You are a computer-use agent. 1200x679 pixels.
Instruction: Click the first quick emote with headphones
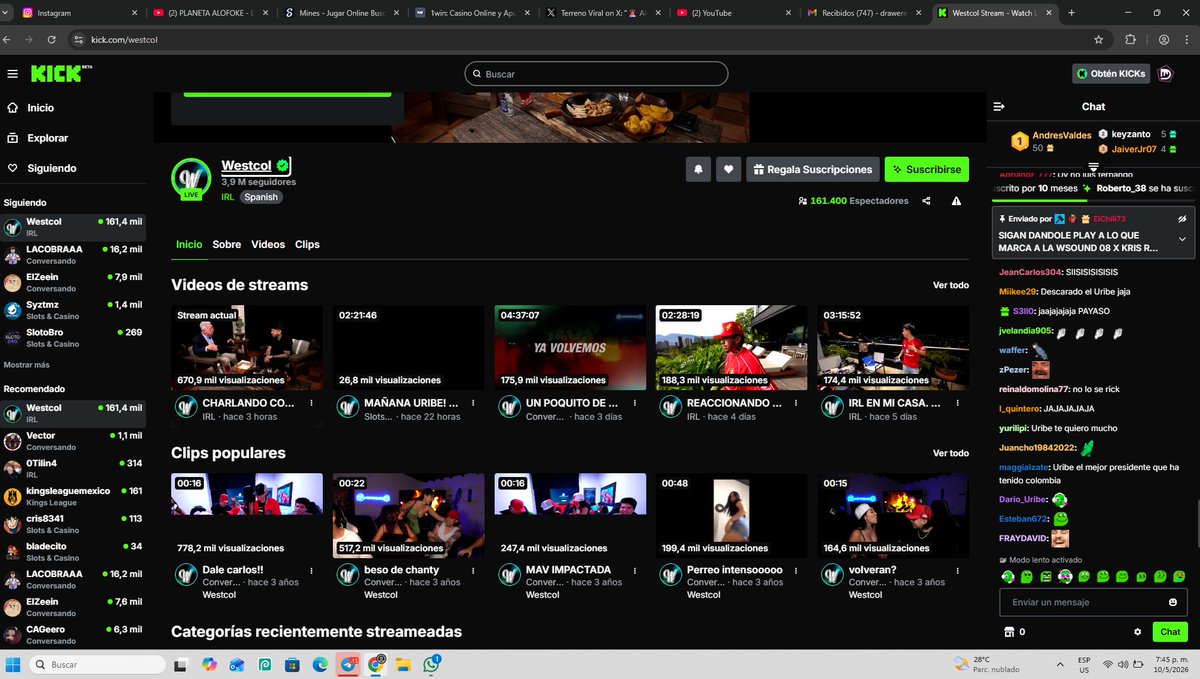point(1008,577)
